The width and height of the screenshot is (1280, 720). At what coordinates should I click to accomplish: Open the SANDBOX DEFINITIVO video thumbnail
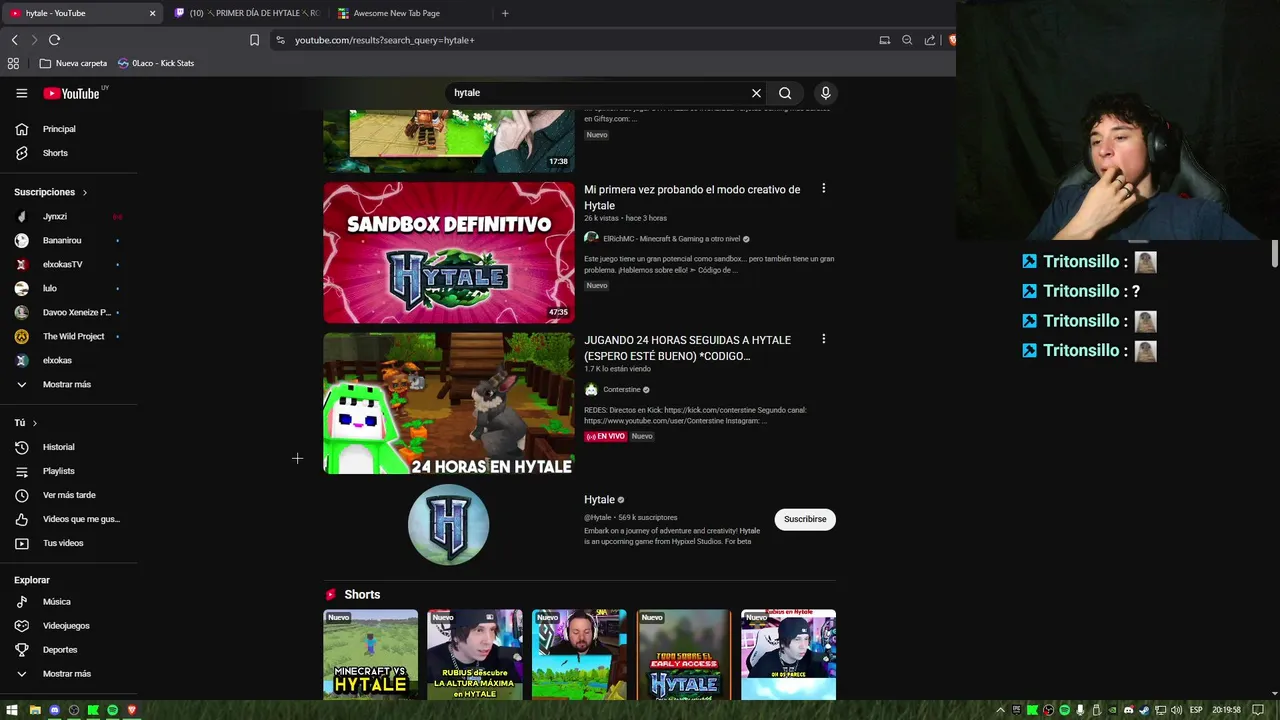[449, 252]
